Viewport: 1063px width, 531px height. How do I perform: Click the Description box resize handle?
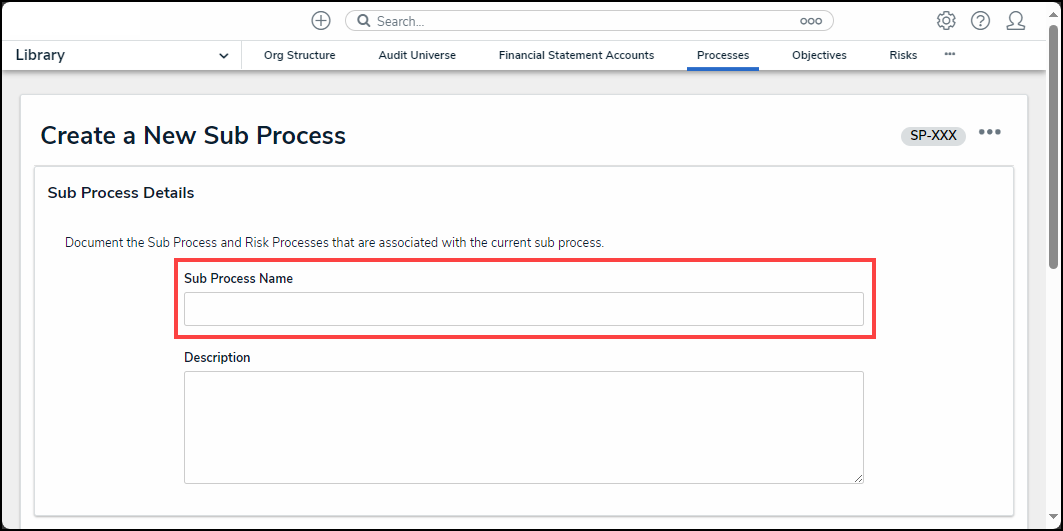point(858,479)
